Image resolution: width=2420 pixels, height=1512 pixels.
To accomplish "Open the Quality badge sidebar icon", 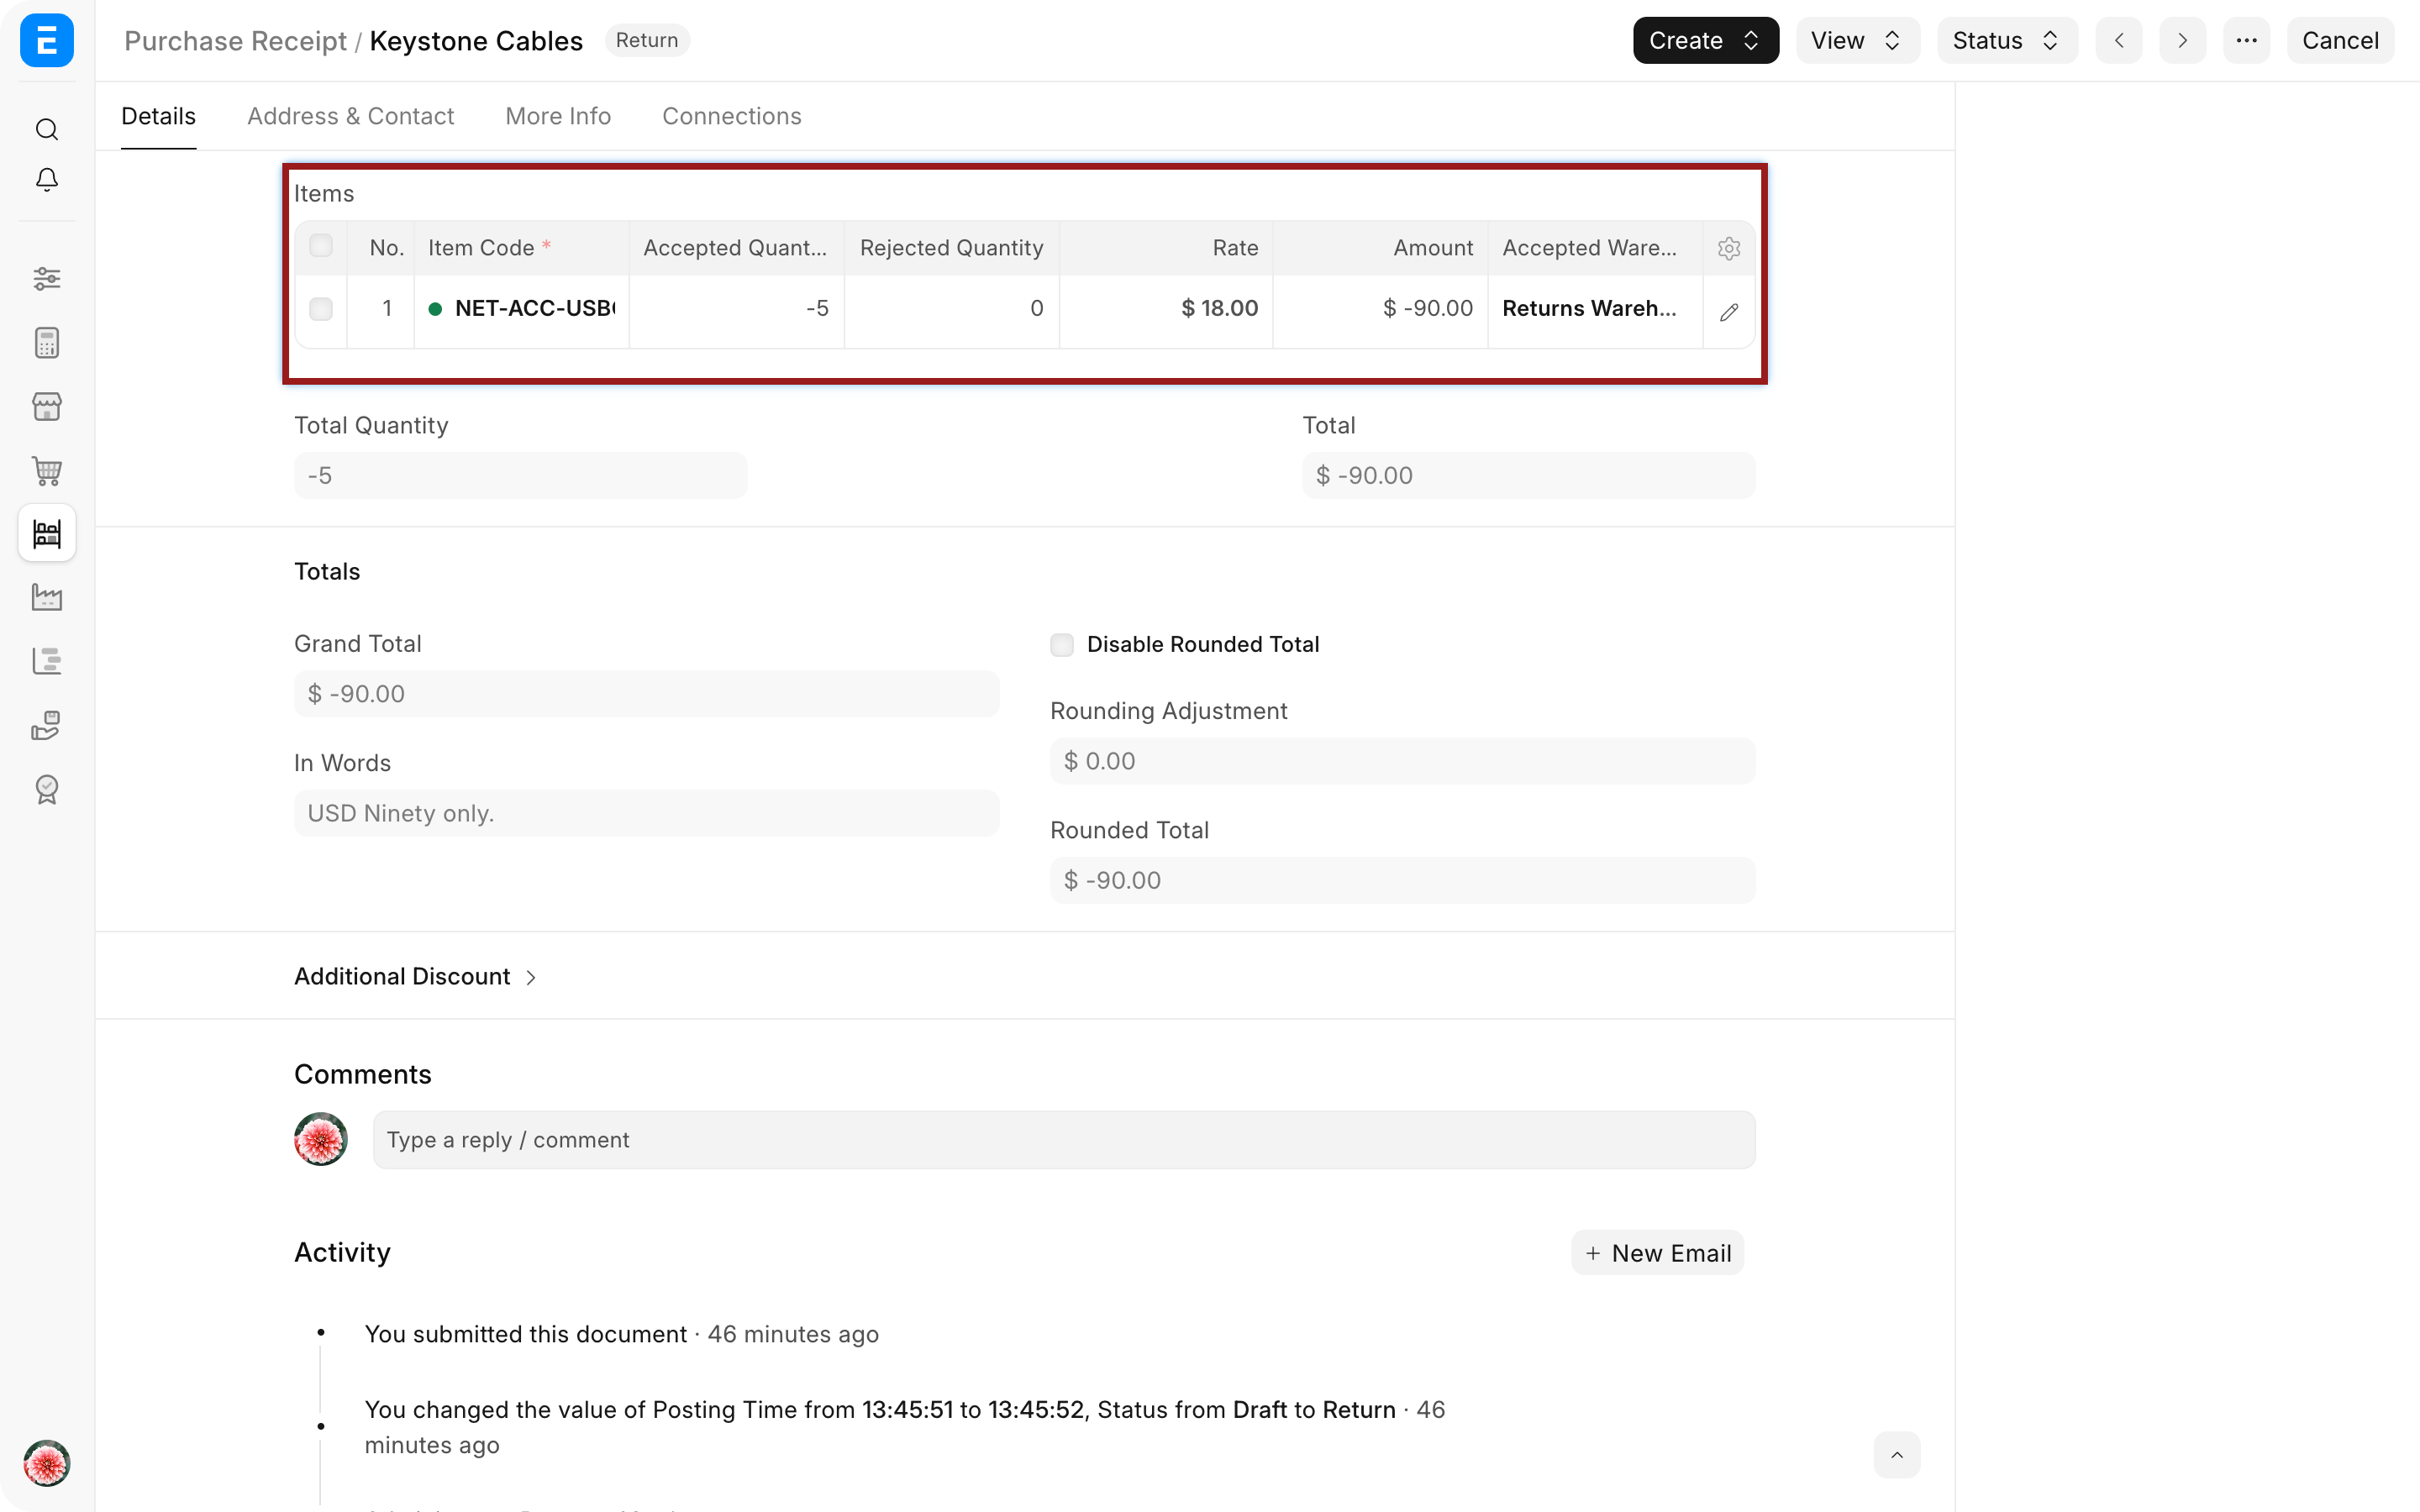I will coord(47,789).
